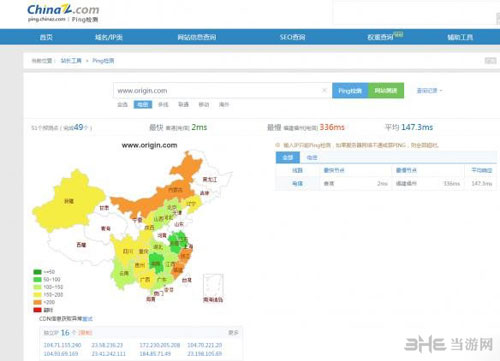Image resolution: width=500 pixels, height=361 pixels.
Task: Click the 150-200 yellow legend swatch
Action: coord(37,295)
